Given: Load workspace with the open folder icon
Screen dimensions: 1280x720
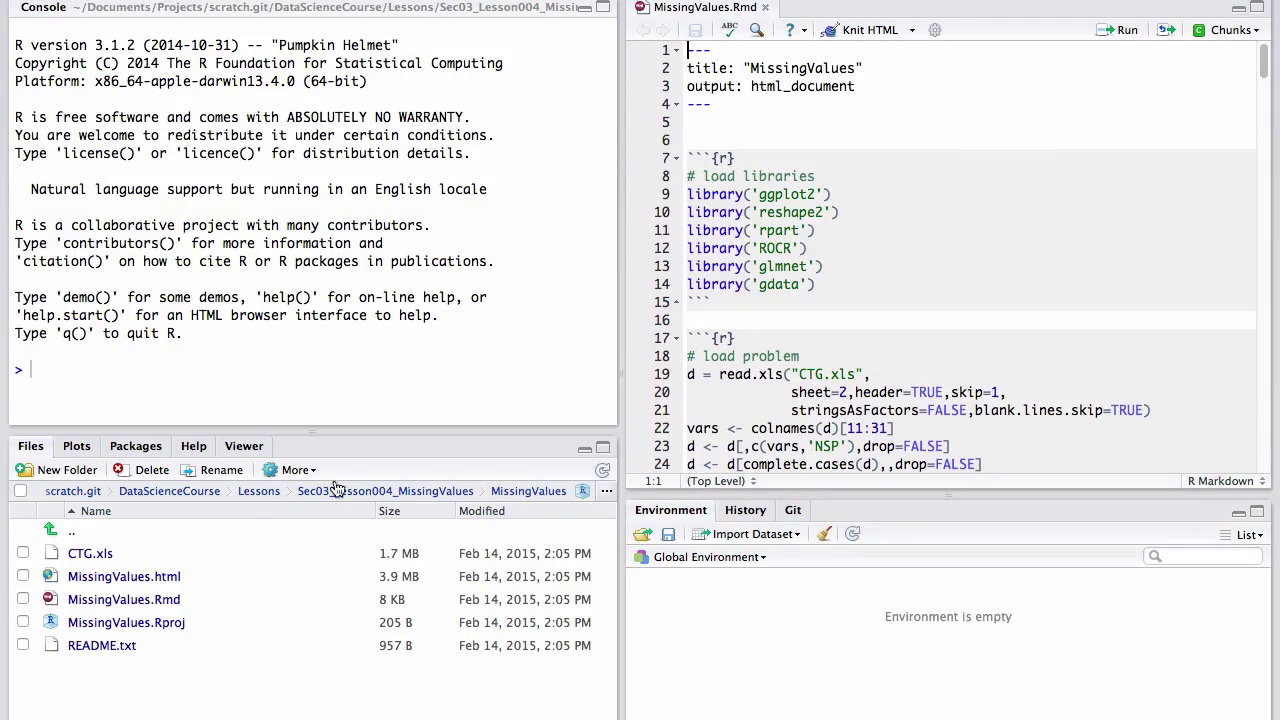Looking at the screenshot, I should click(643, 534).
